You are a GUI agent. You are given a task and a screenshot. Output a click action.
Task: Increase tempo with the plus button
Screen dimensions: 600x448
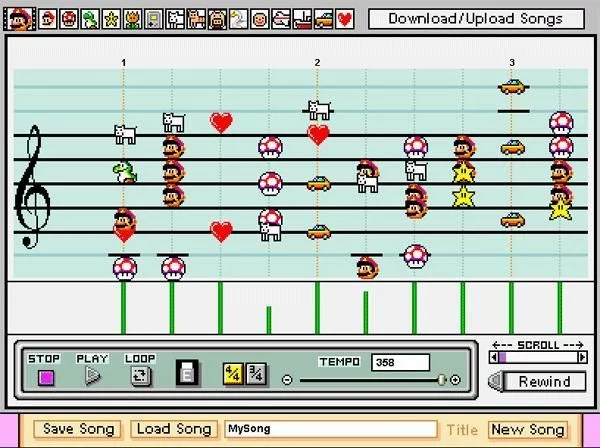(x=455, y=380)
